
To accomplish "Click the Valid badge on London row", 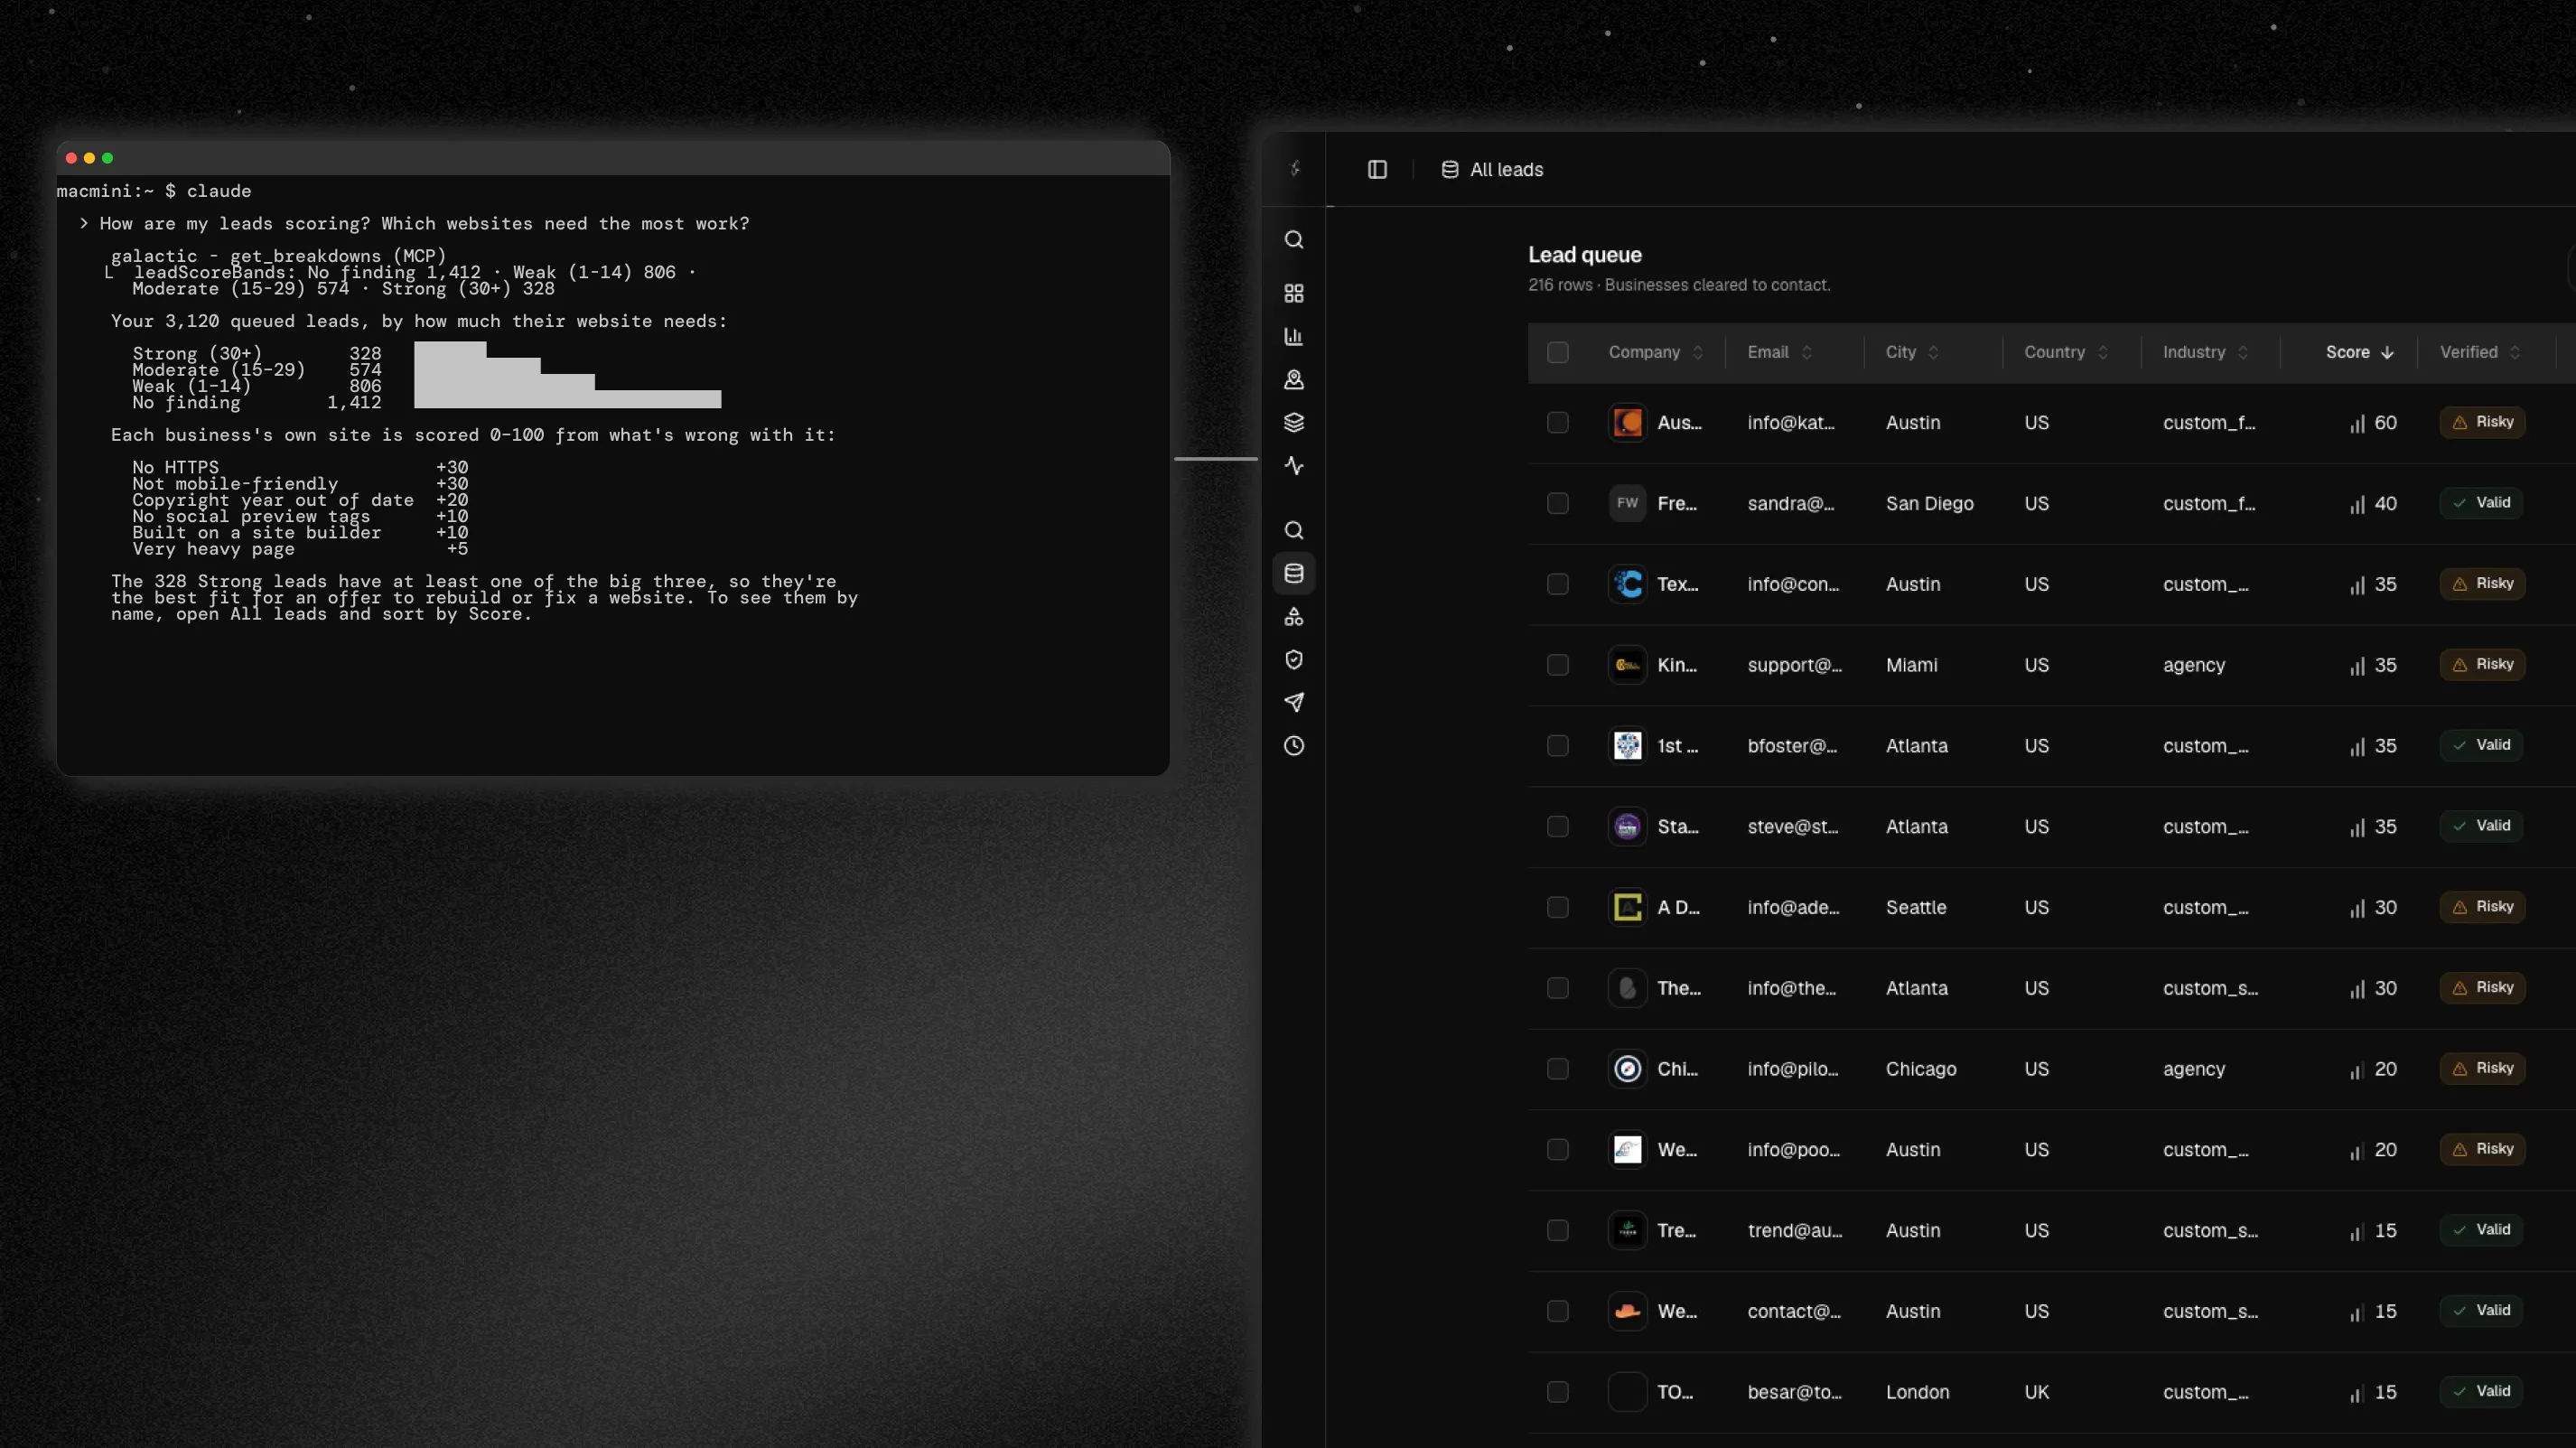I will 2480,1391.
